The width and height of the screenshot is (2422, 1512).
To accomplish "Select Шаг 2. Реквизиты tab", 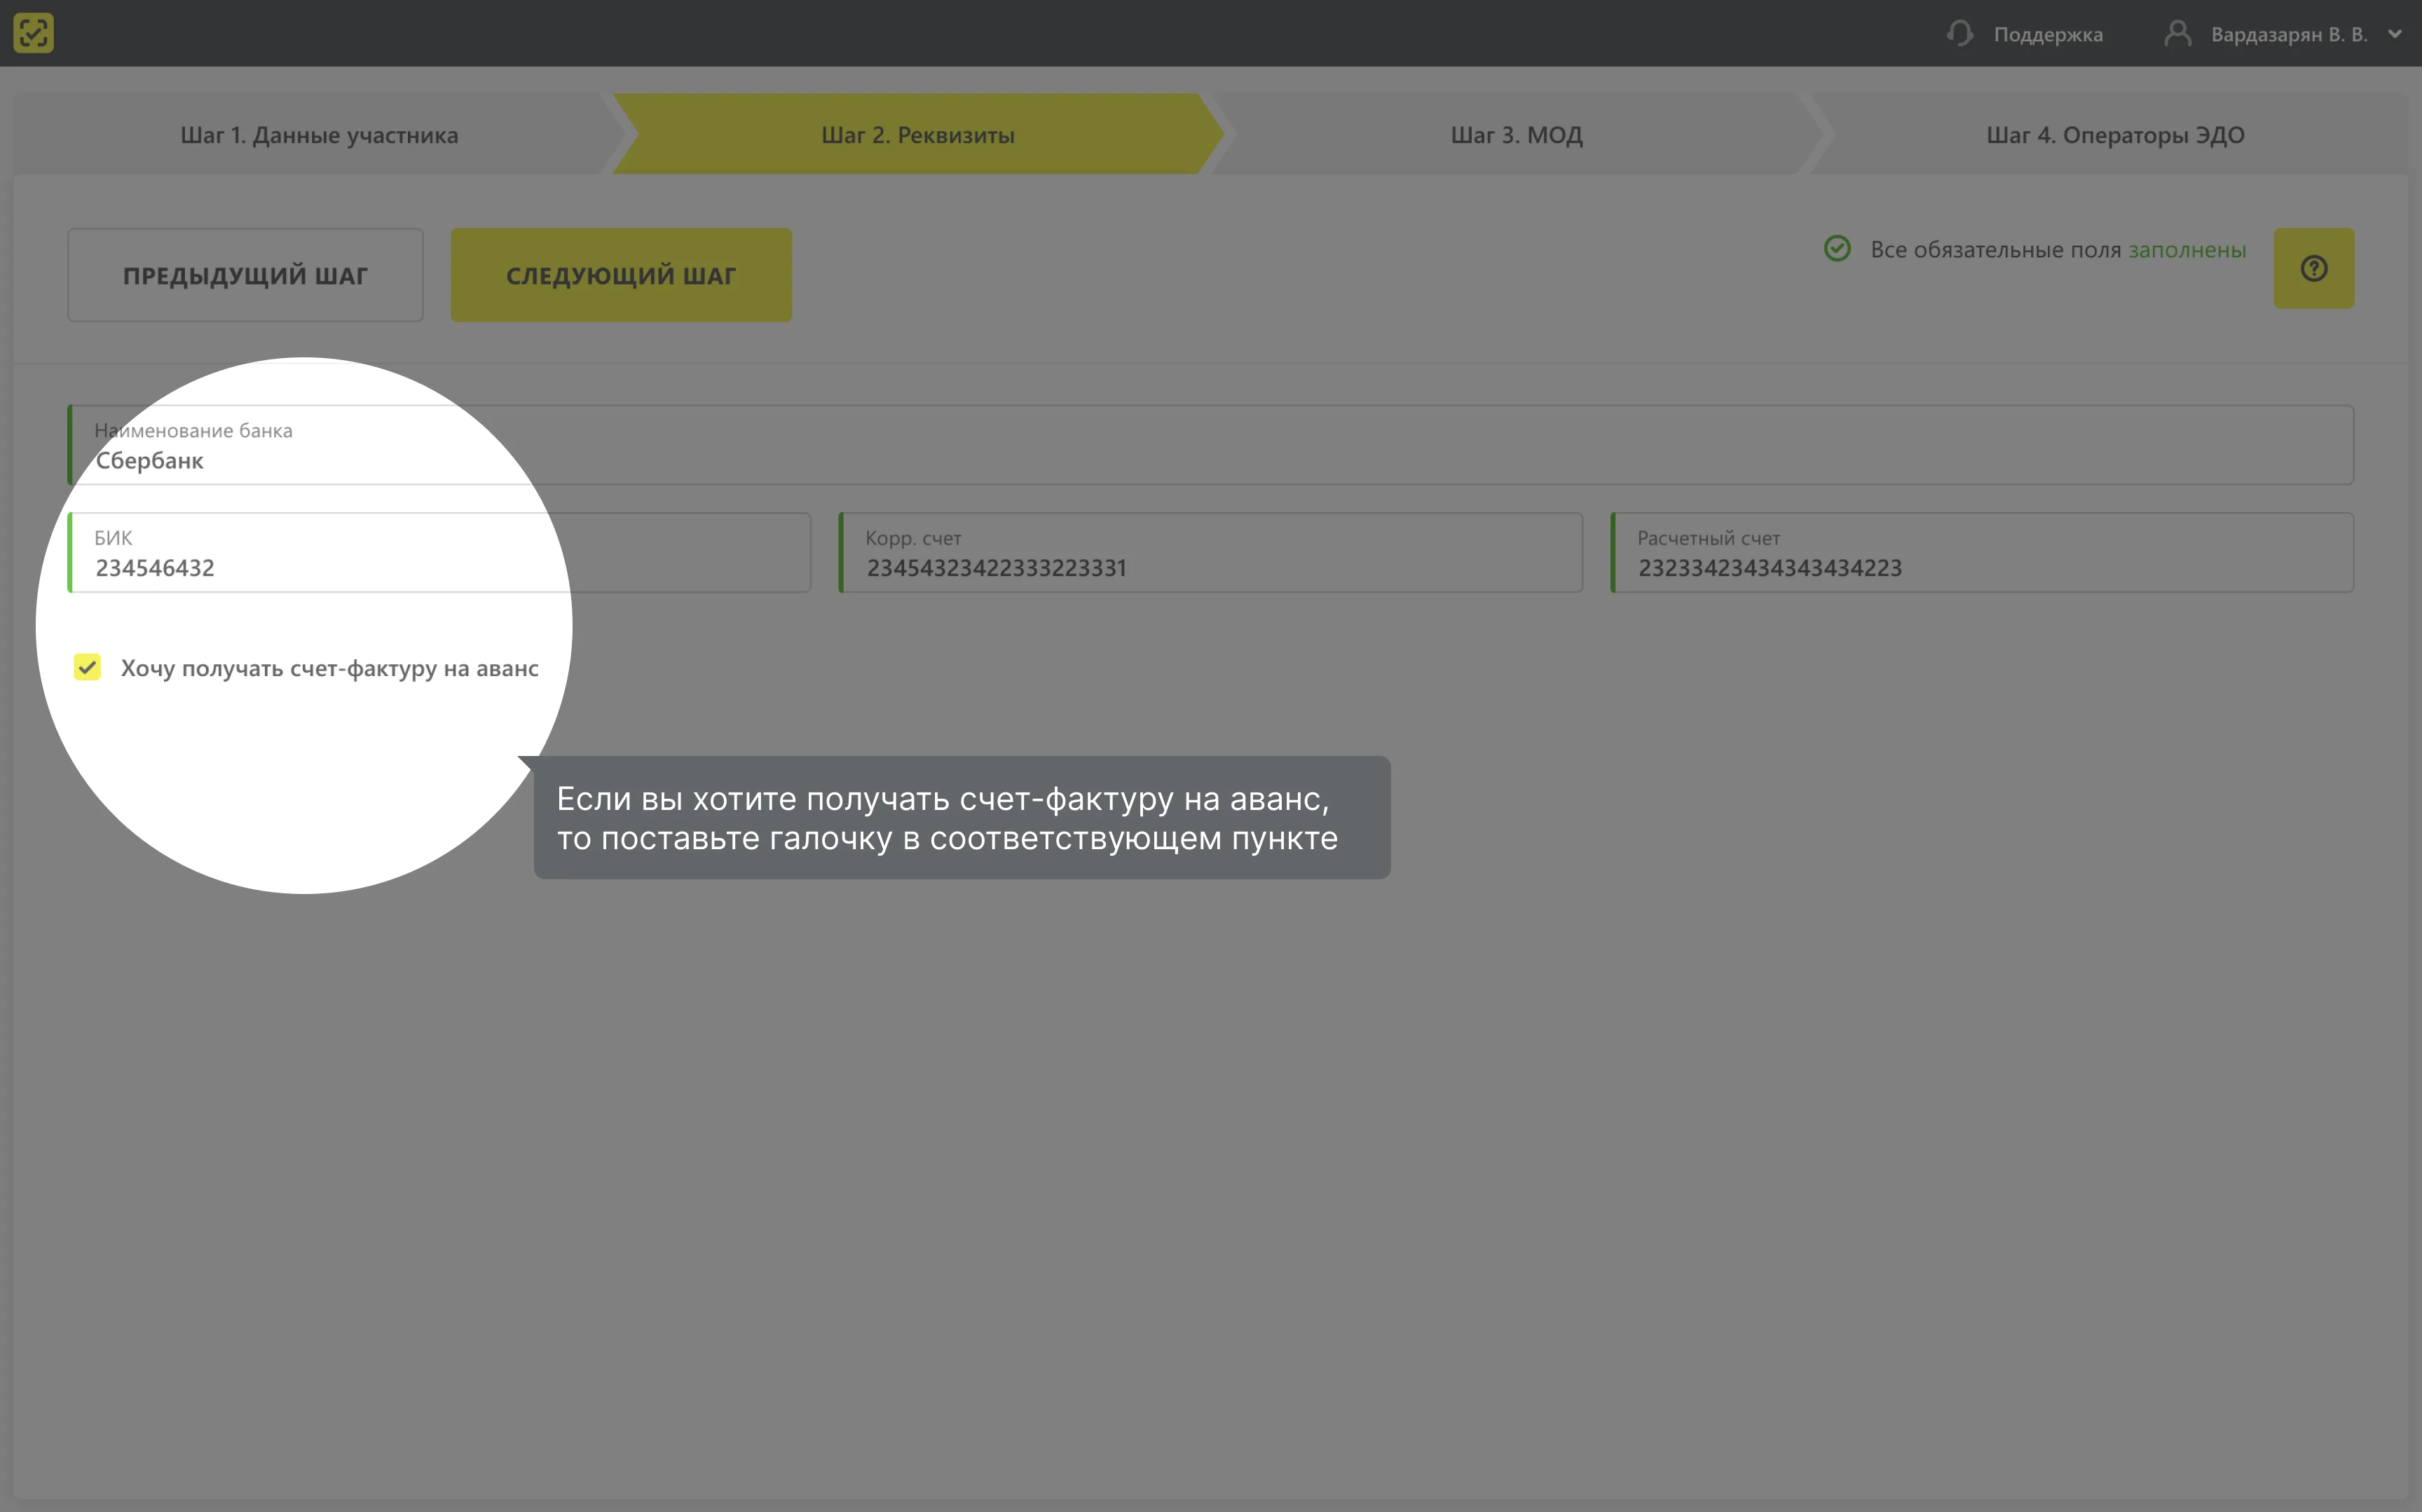I will click(x=918, y=135).
